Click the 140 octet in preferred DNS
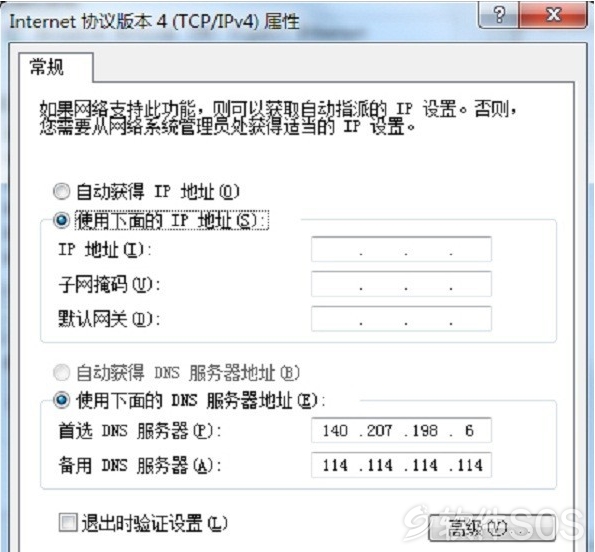This screenshot has width=595, height=552. coord(335,431)
